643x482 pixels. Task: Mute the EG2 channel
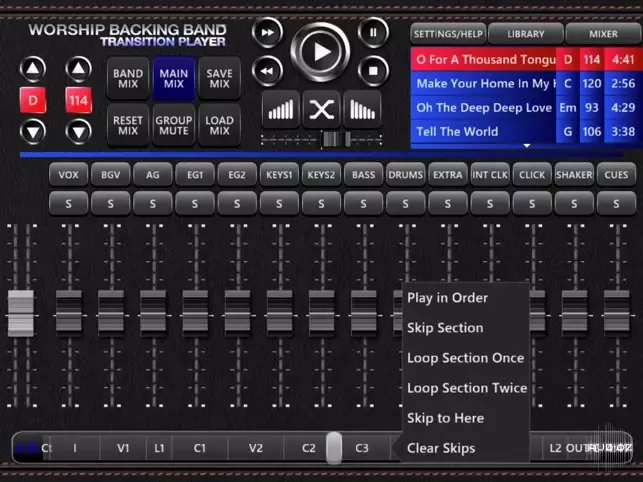pos(237,175)
